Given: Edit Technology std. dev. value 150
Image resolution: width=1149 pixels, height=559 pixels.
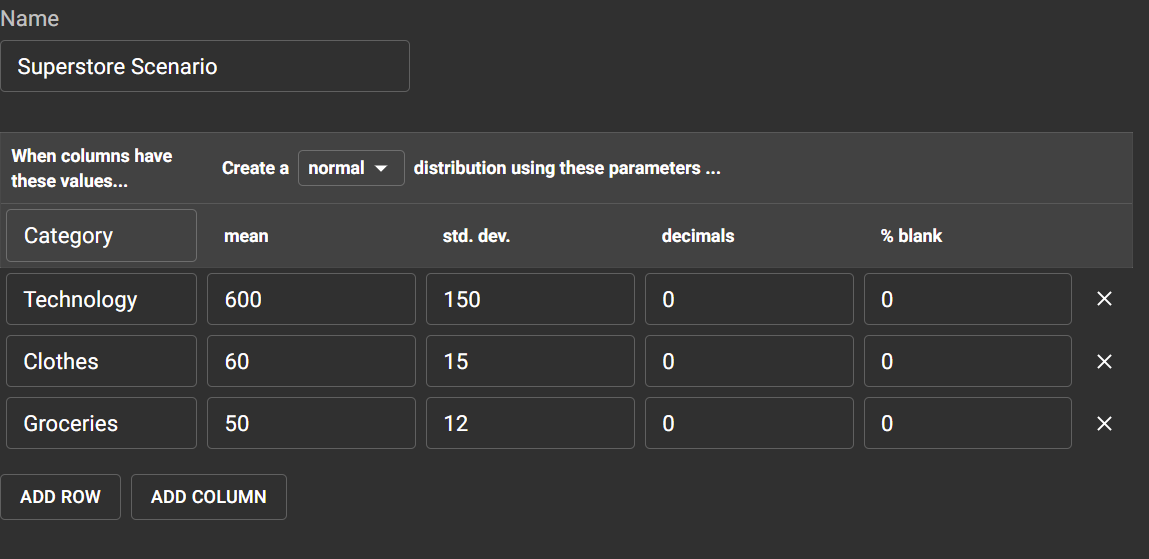Looking at the screenshot, I should pos(530,299).
